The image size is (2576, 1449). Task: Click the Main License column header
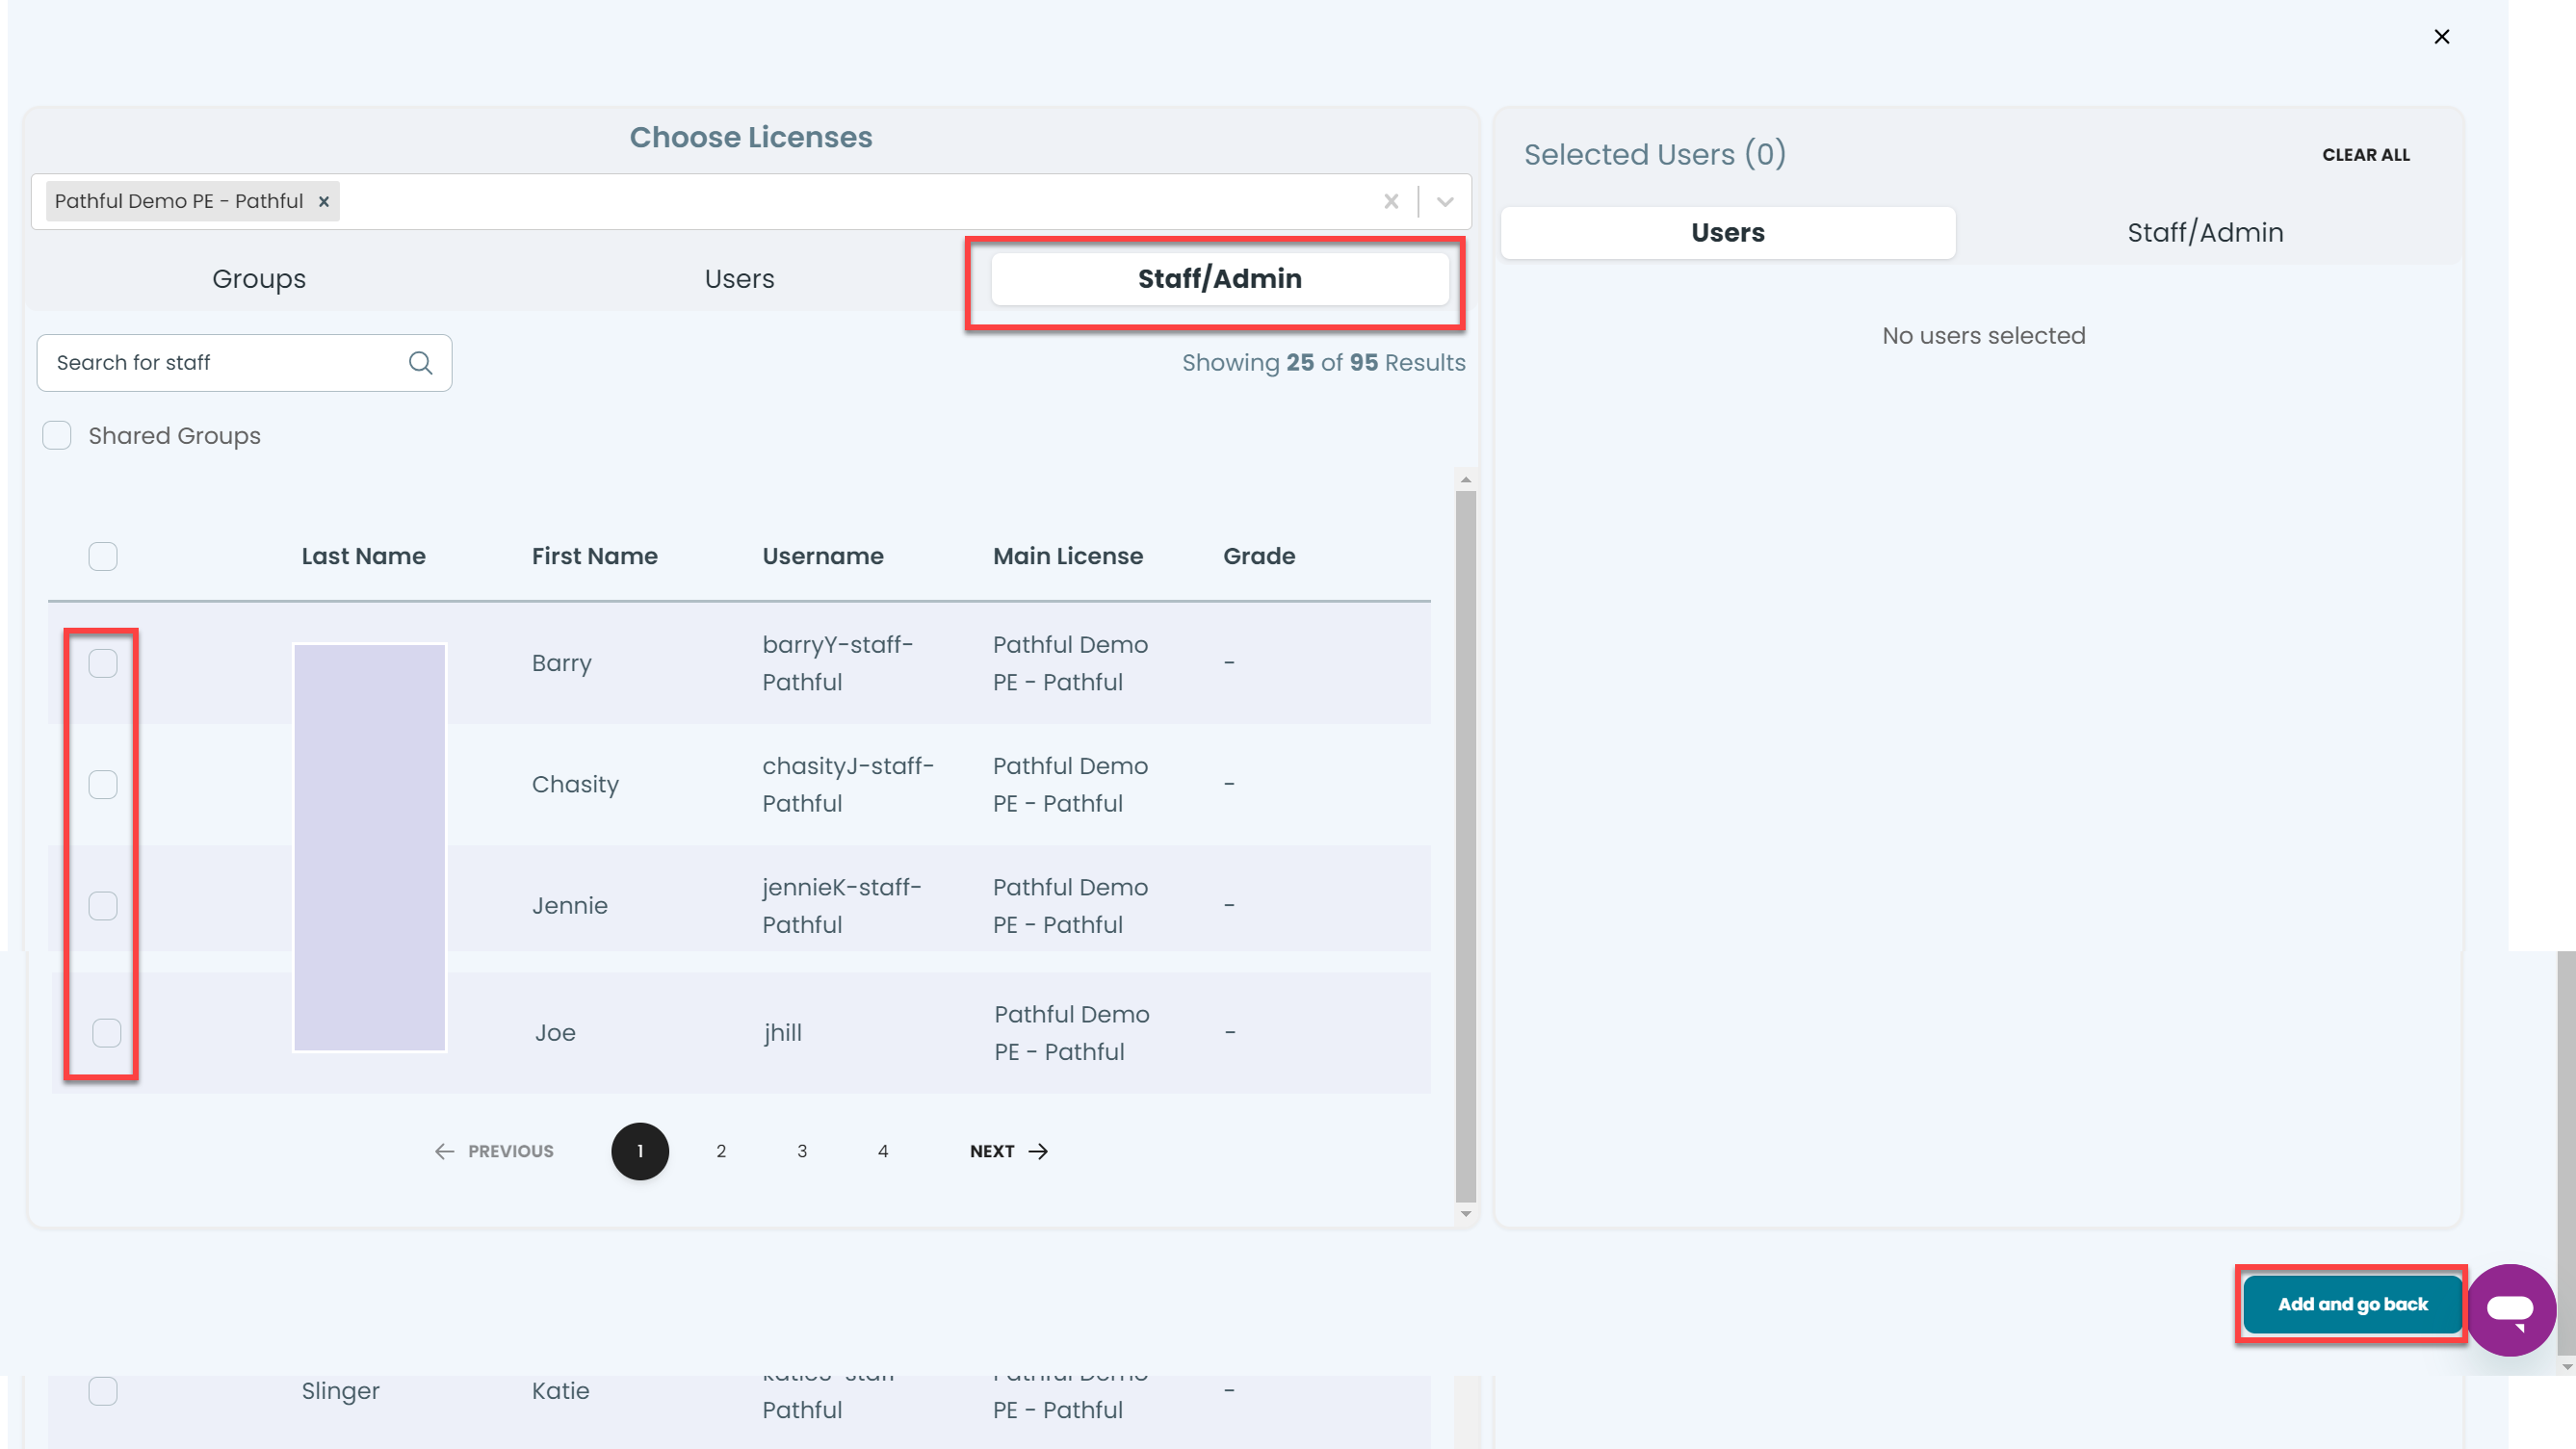[1068, 556]
